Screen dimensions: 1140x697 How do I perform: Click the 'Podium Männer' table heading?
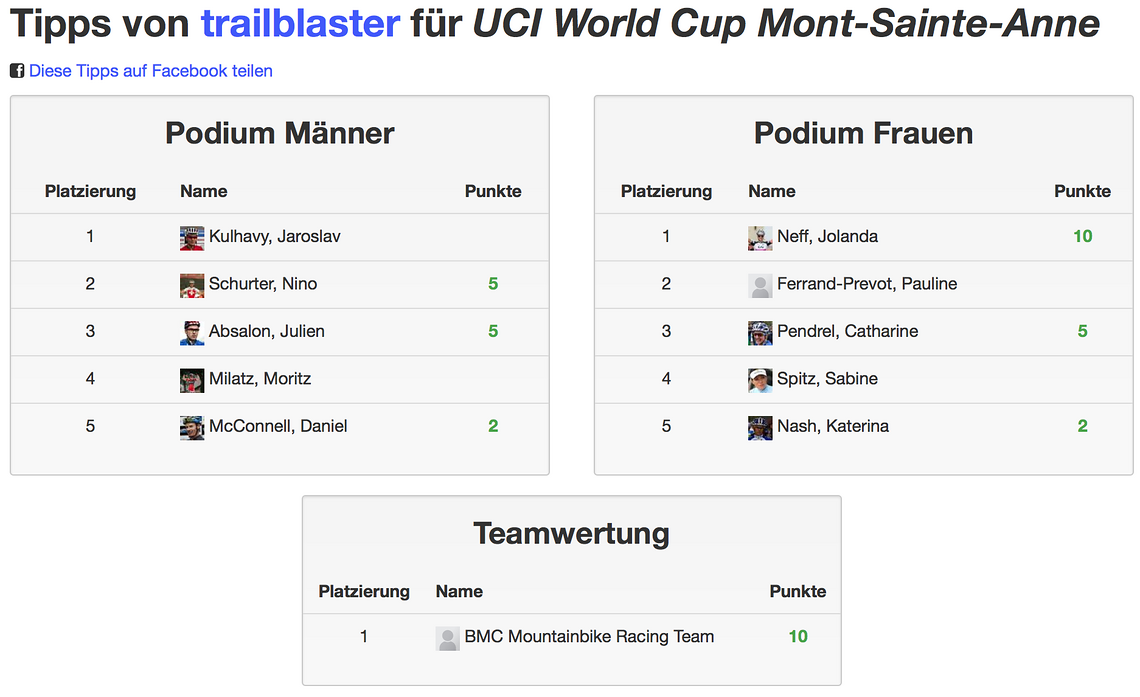point(280,133)
